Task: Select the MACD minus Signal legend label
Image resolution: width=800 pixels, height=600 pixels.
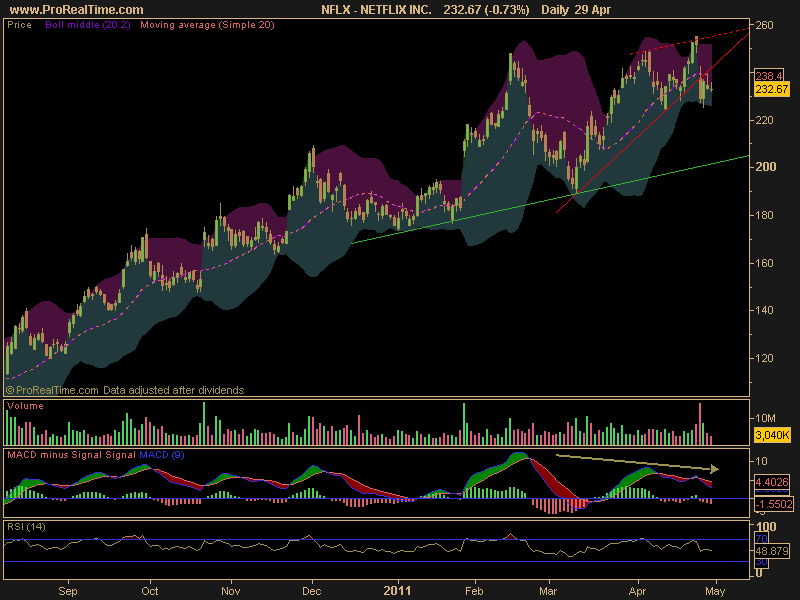Action: tap(55, 455)
